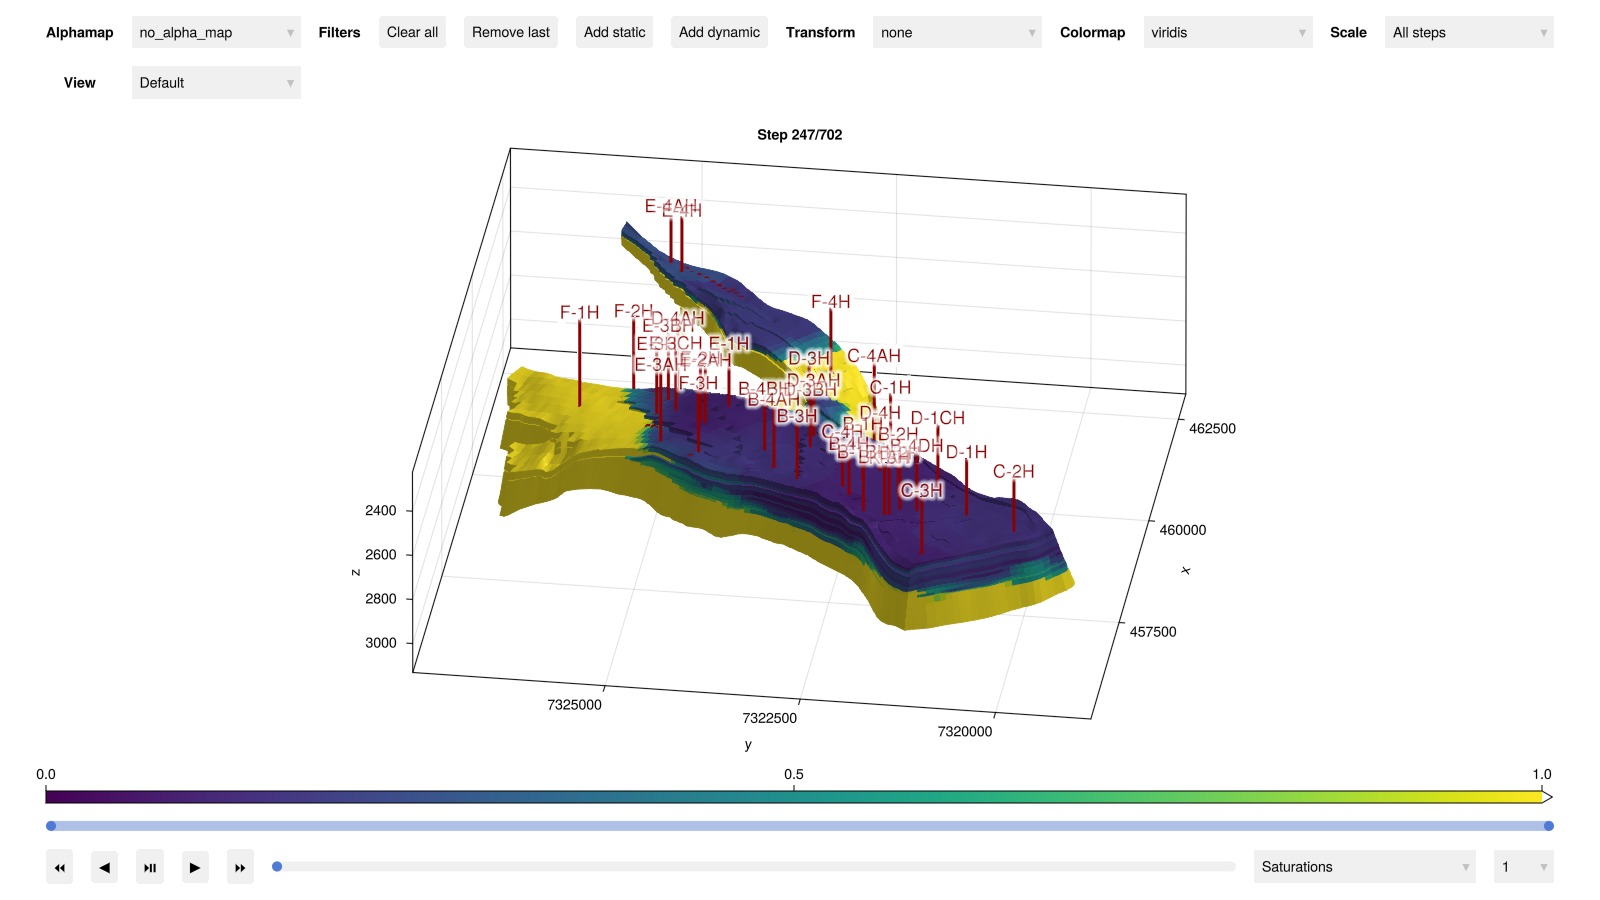
Task: Open the viridis Colormap dropdown
Action: click(1227, 33)
